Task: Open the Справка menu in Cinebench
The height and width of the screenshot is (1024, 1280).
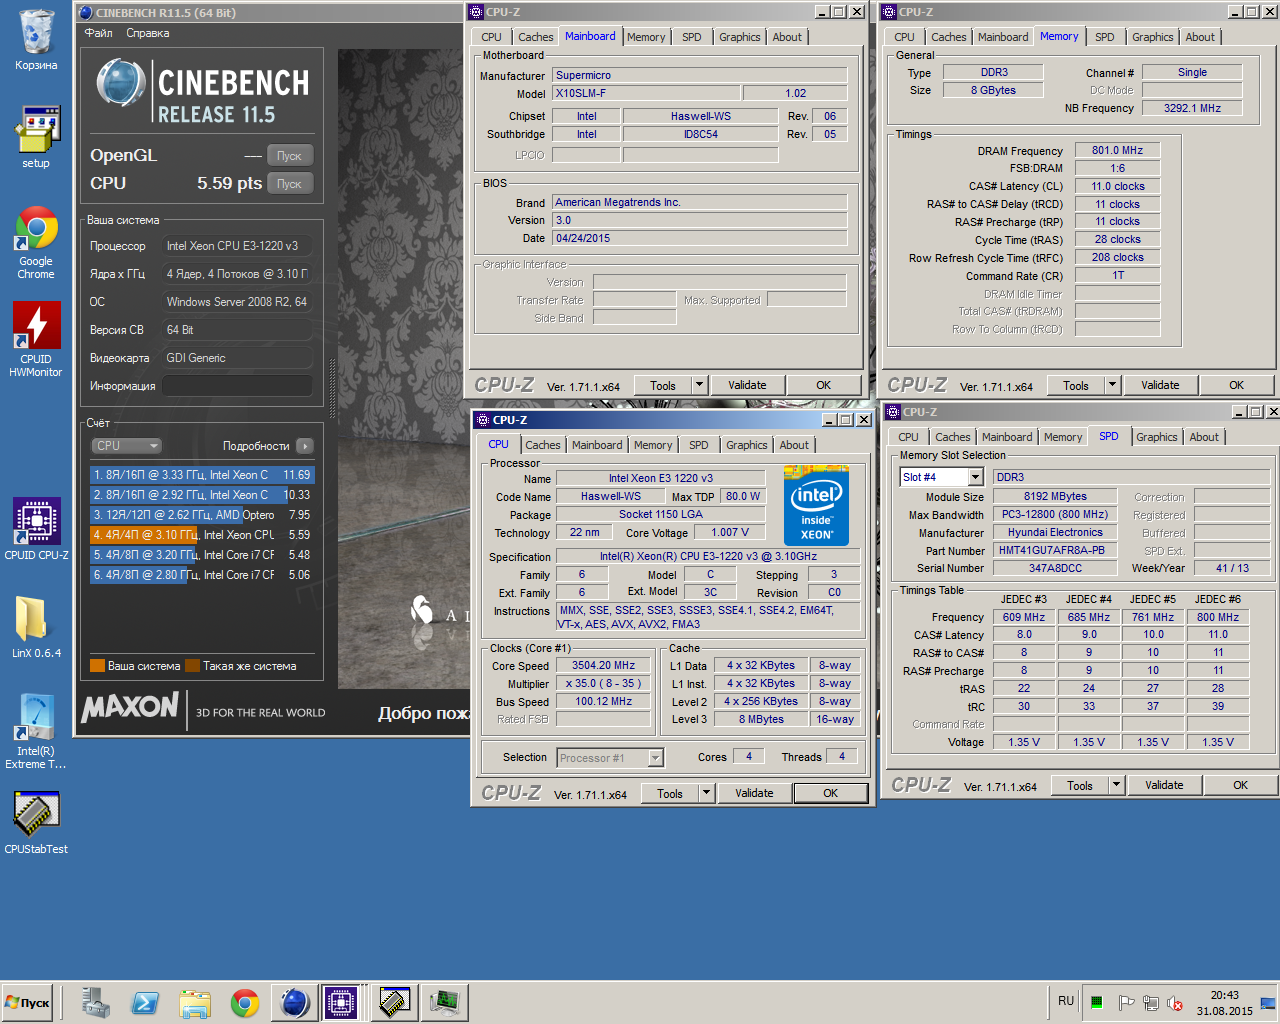Action: (x=148, y=33)
